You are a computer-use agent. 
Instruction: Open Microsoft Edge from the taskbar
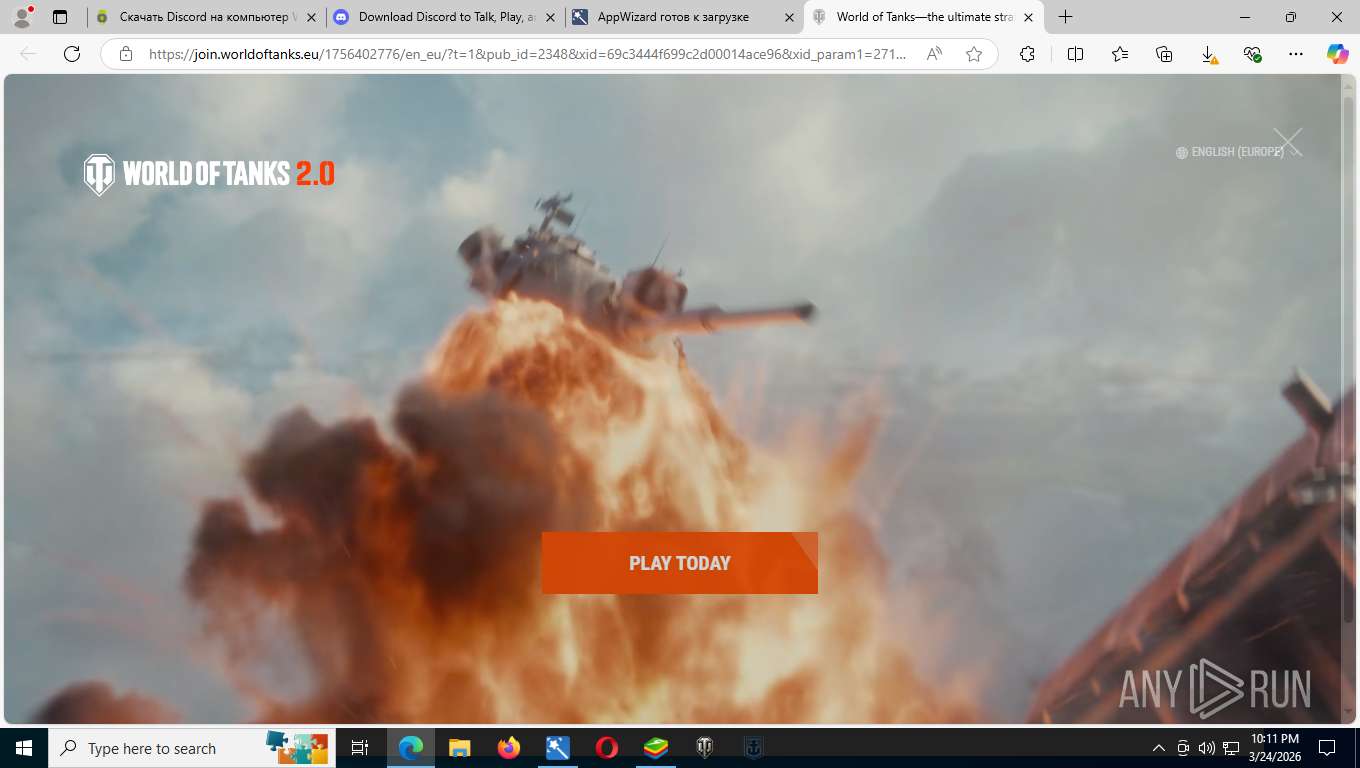tap(411, 748)
